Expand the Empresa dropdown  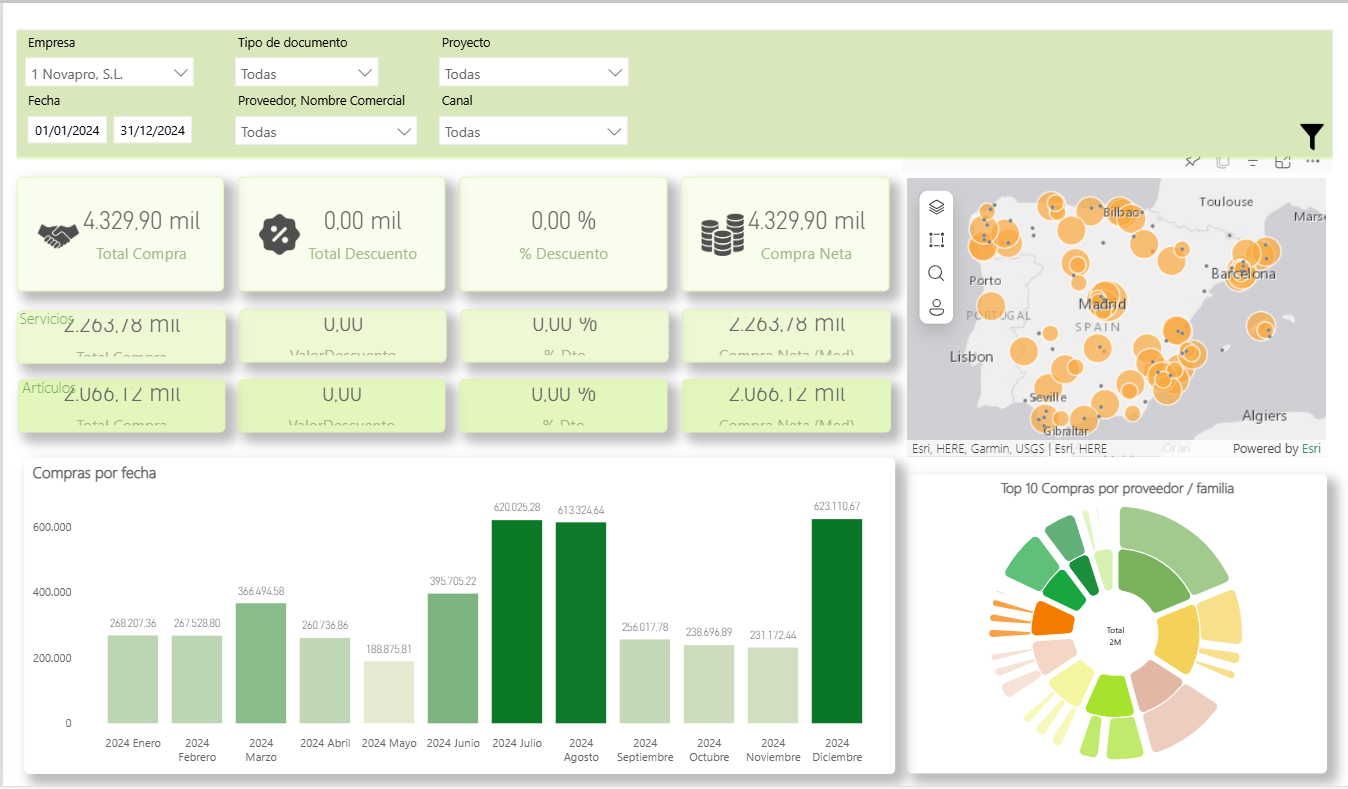[181, 73]
